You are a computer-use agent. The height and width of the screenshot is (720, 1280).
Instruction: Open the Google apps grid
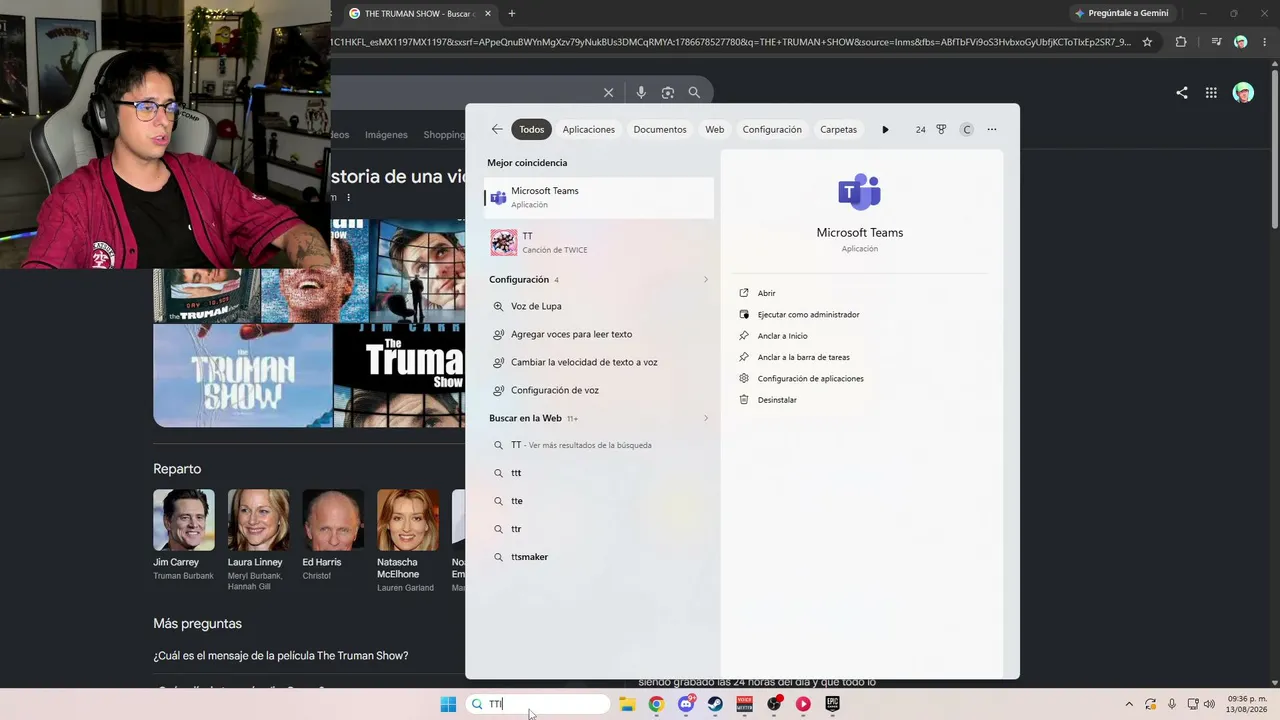coord(1211,92)
